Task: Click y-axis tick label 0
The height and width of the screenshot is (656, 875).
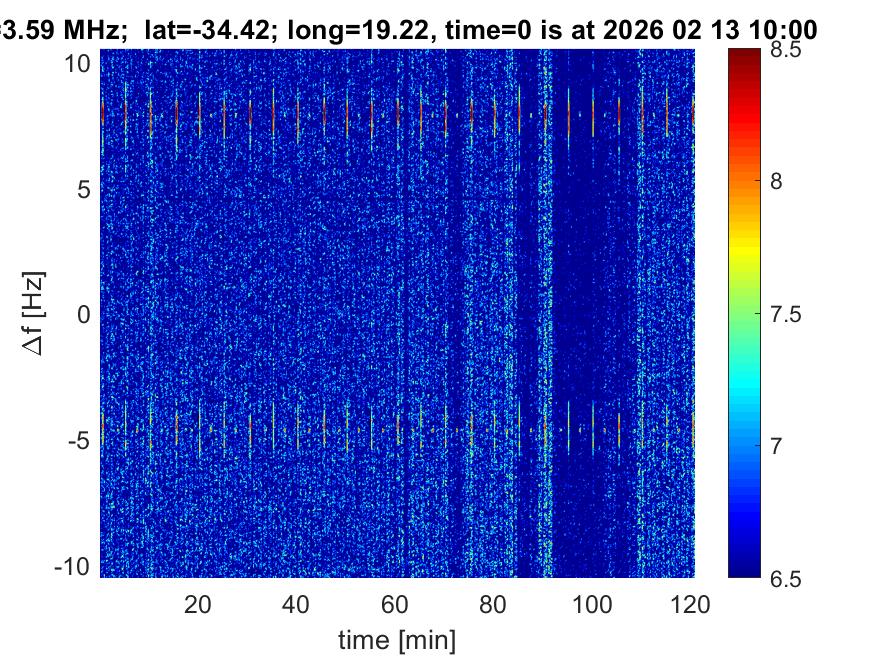Action: tap(86, 315)
